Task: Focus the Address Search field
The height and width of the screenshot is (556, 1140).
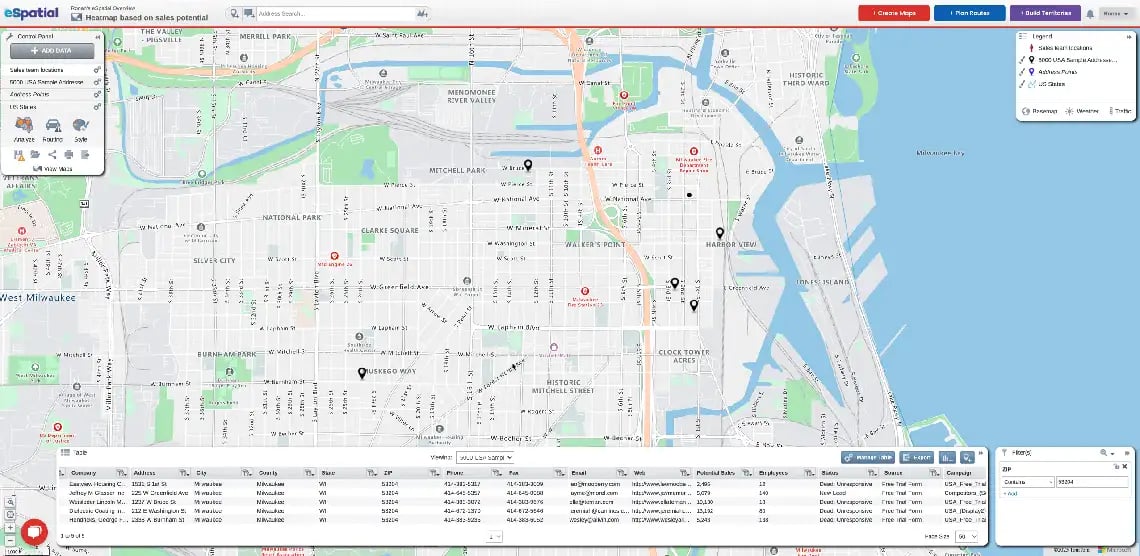Action: pos(335,14)
